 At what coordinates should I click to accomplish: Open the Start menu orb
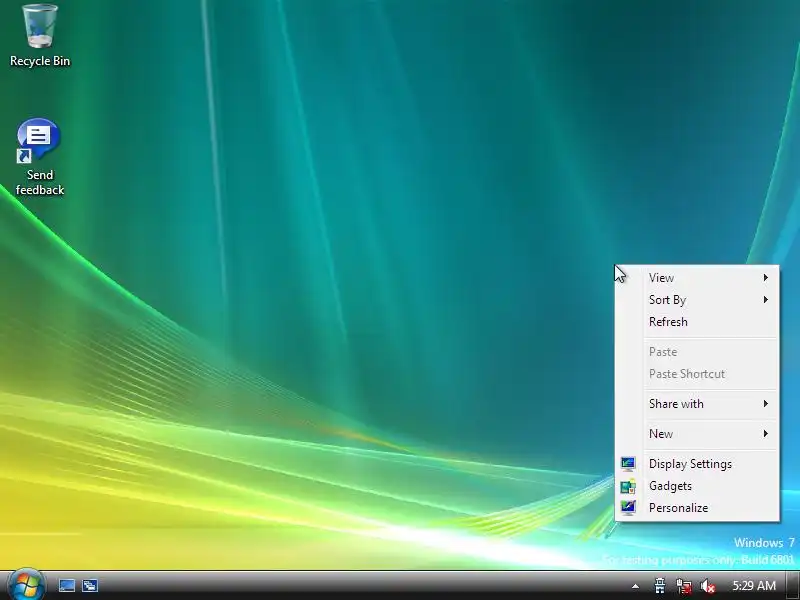tap(27, 585)
